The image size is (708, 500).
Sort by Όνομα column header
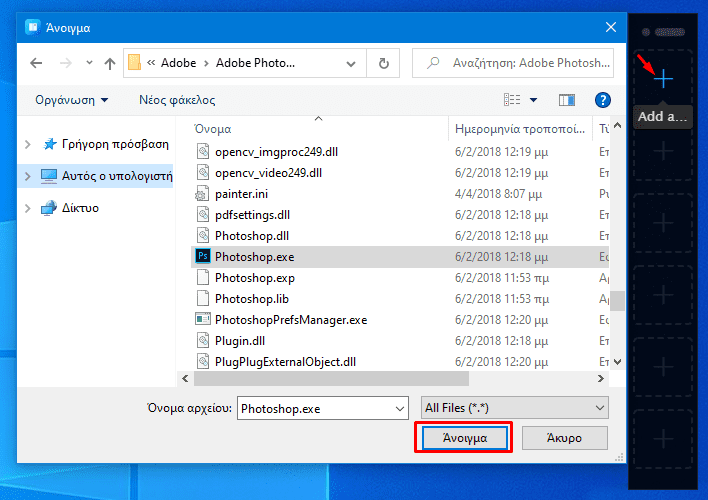[x=212, y=129]
